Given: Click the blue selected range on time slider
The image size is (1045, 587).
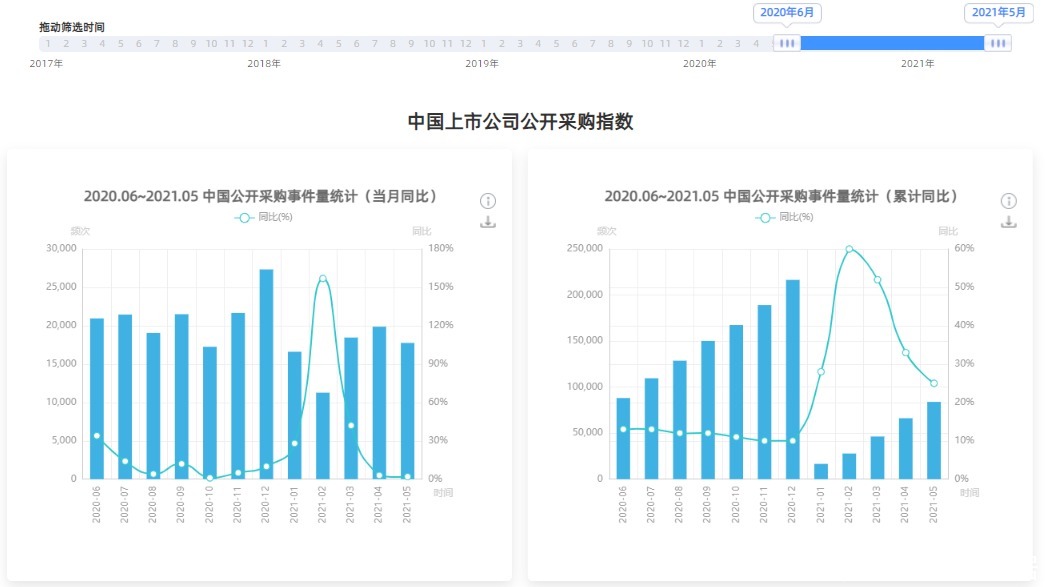Looking at the screenshot, I should 892,43.
